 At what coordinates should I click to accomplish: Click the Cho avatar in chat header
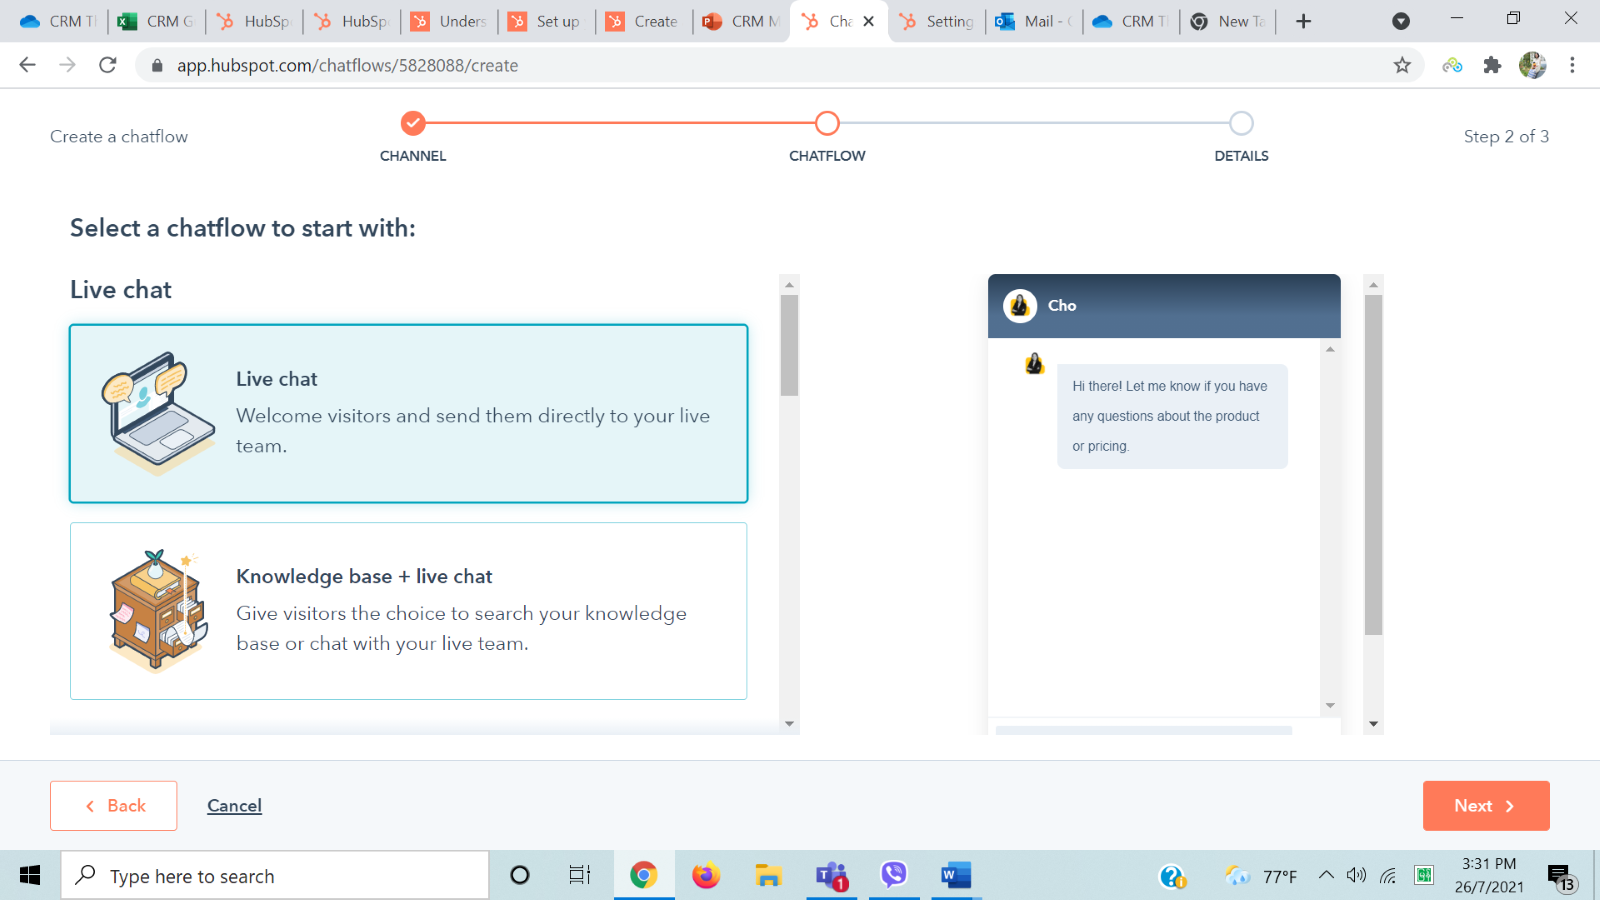click(1020, 306)
